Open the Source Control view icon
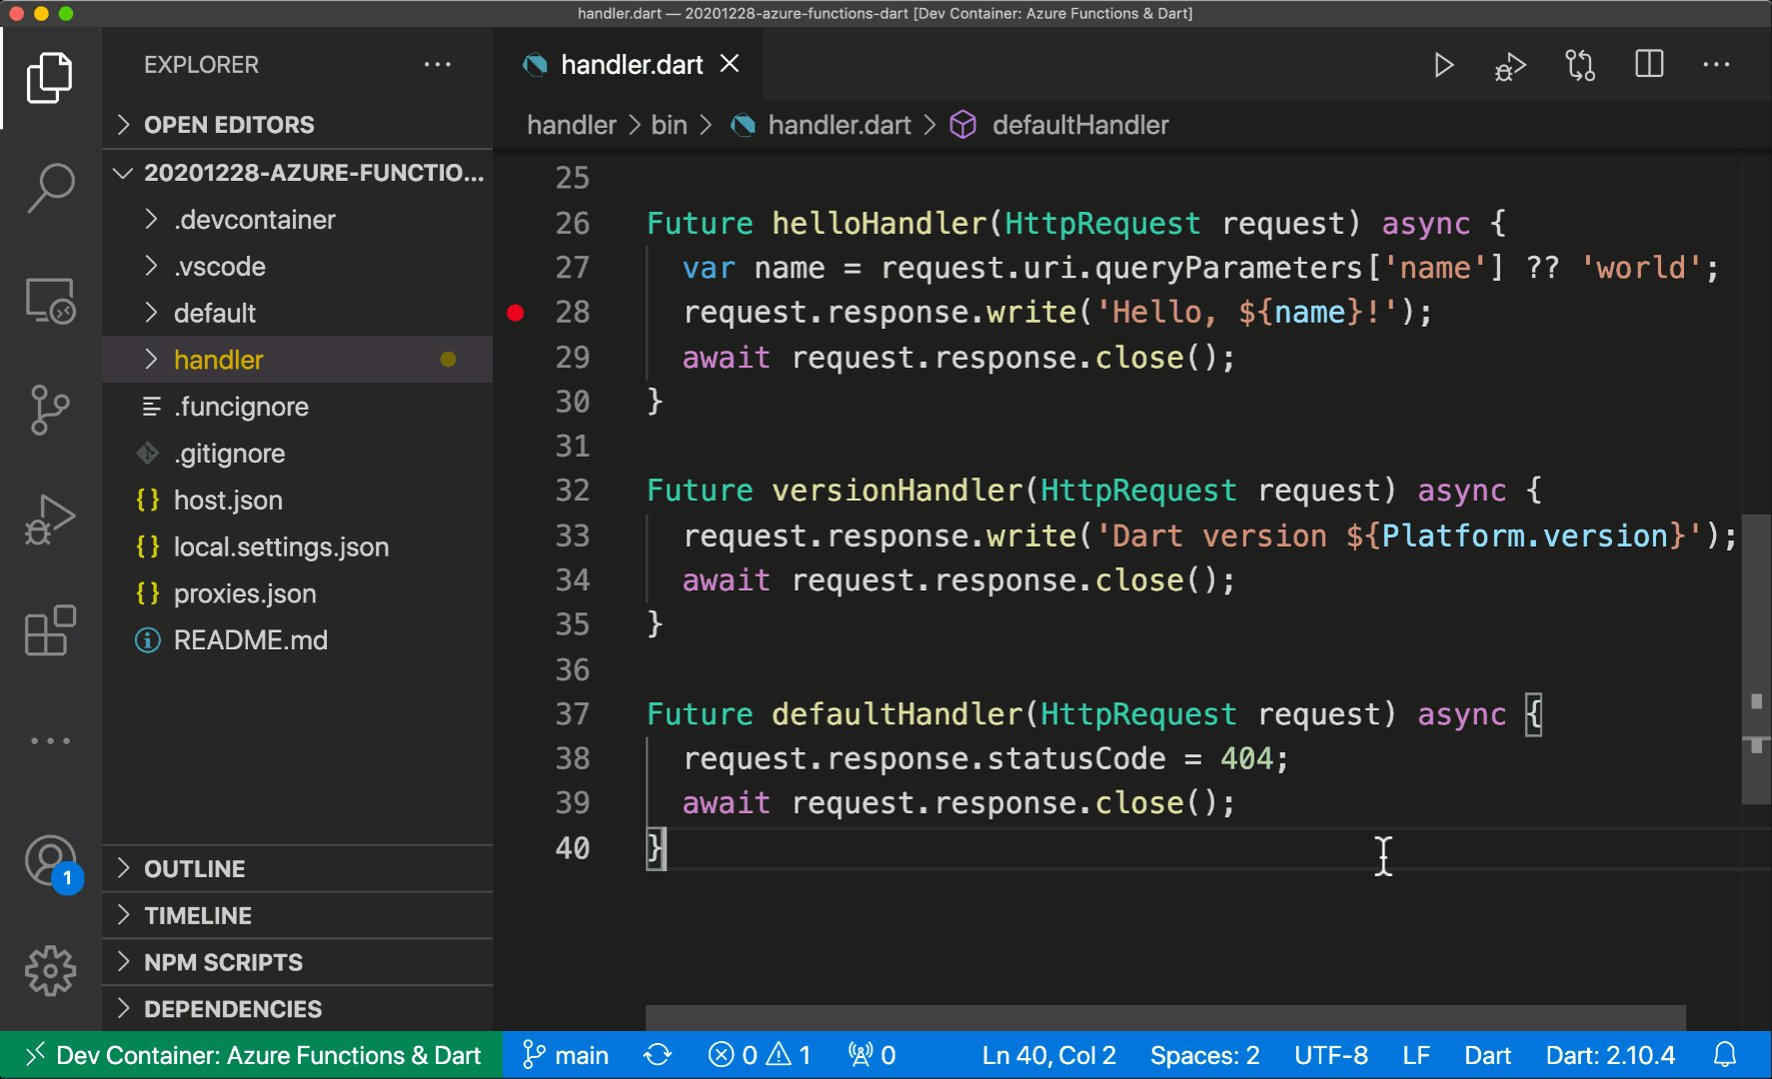The height and width of the screenshot is (1079, 1772). [49, 410]
